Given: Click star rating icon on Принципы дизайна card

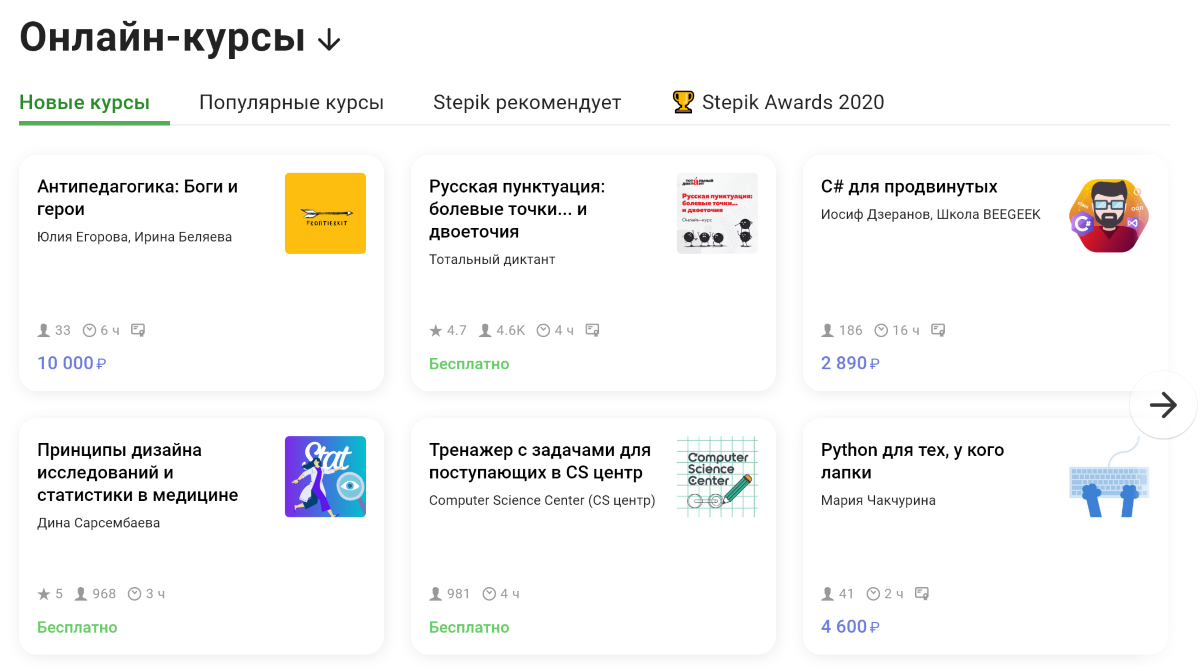Looking at the screenshot, I should [x=43, y=593].
